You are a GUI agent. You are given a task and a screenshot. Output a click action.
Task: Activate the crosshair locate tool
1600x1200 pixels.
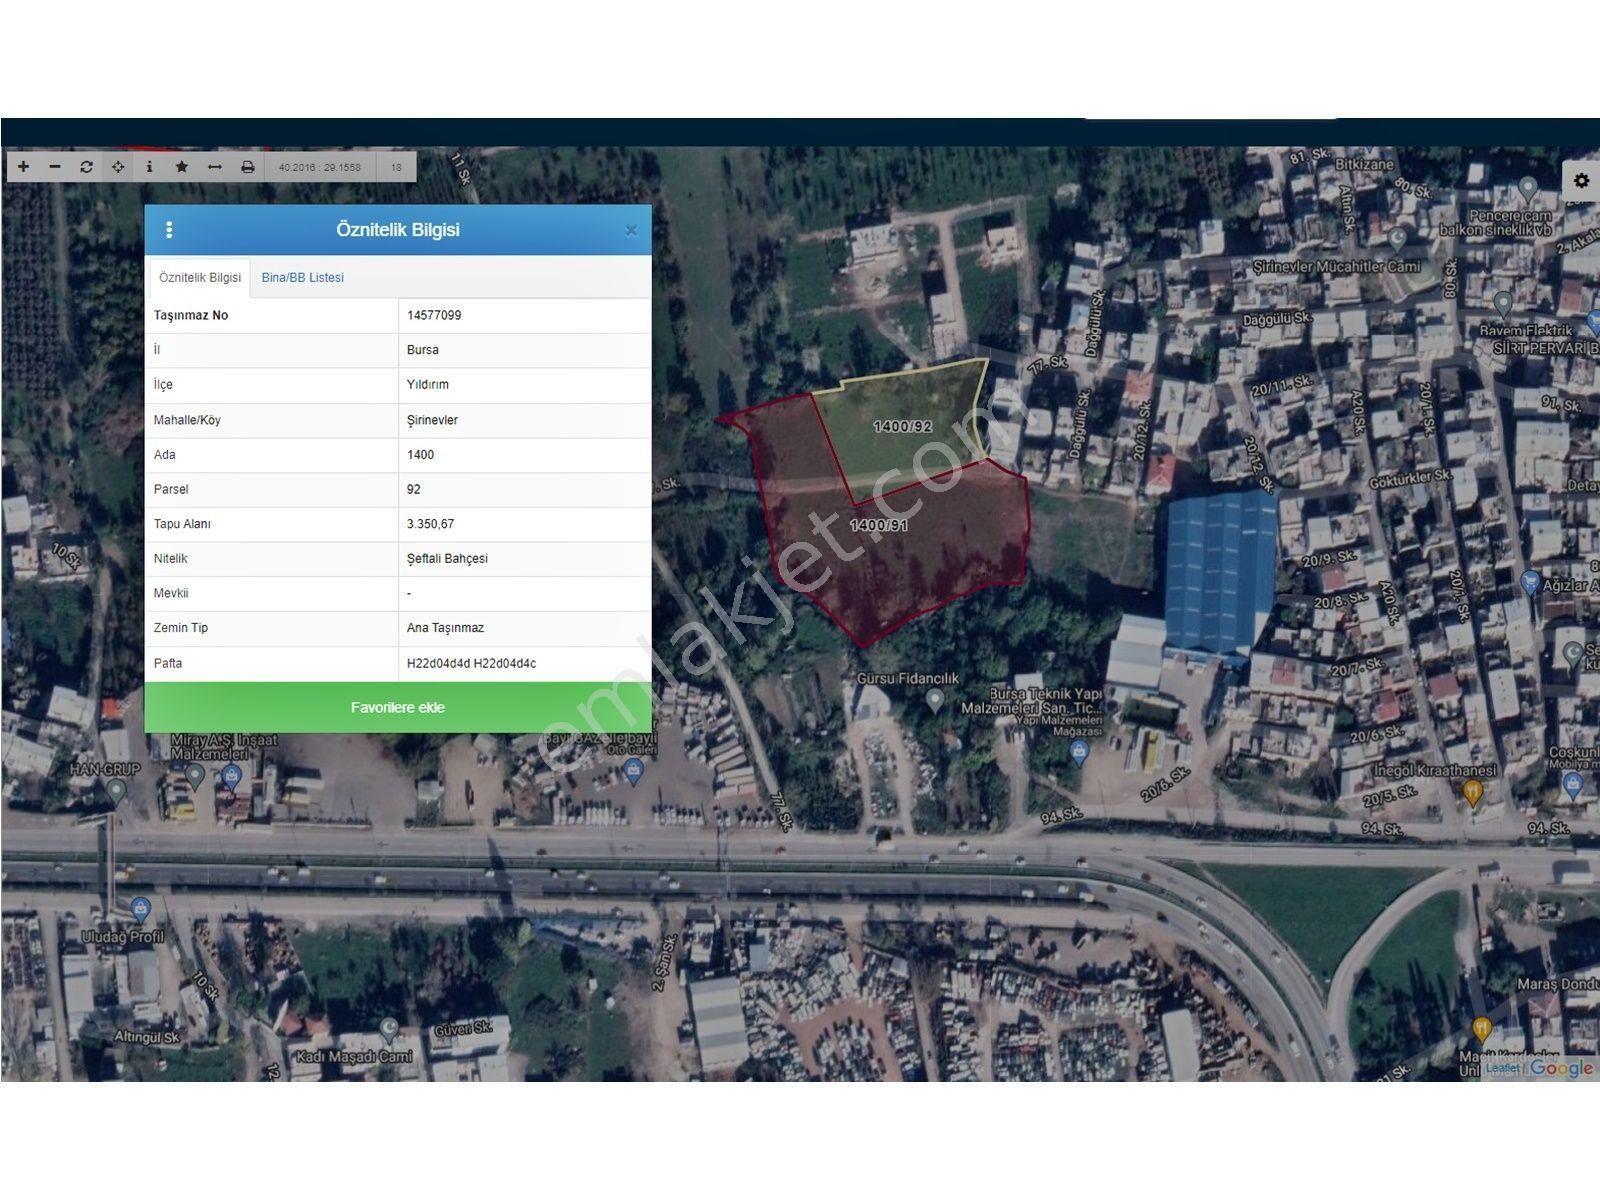[x=118, y=167]
